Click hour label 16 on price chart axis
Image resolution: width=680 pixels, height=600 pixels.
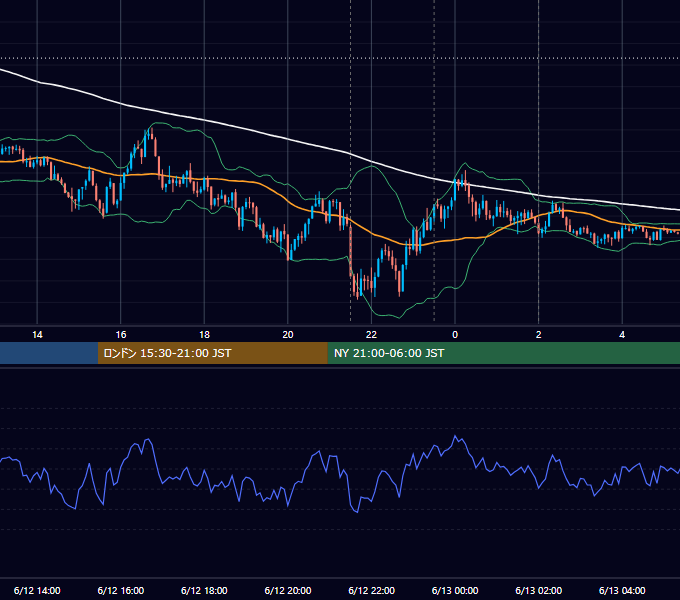[121, 335]
